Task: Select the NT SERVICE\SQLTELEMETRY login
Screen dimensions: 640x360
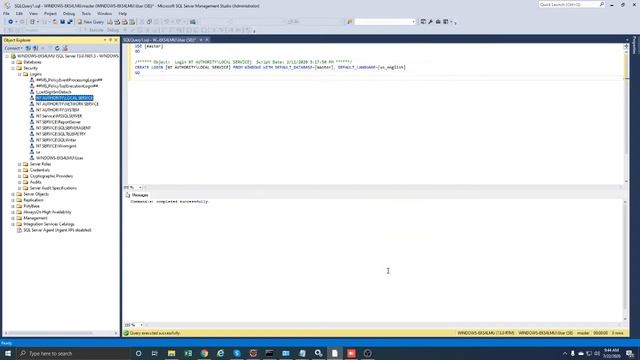Action: coord(61,134)
